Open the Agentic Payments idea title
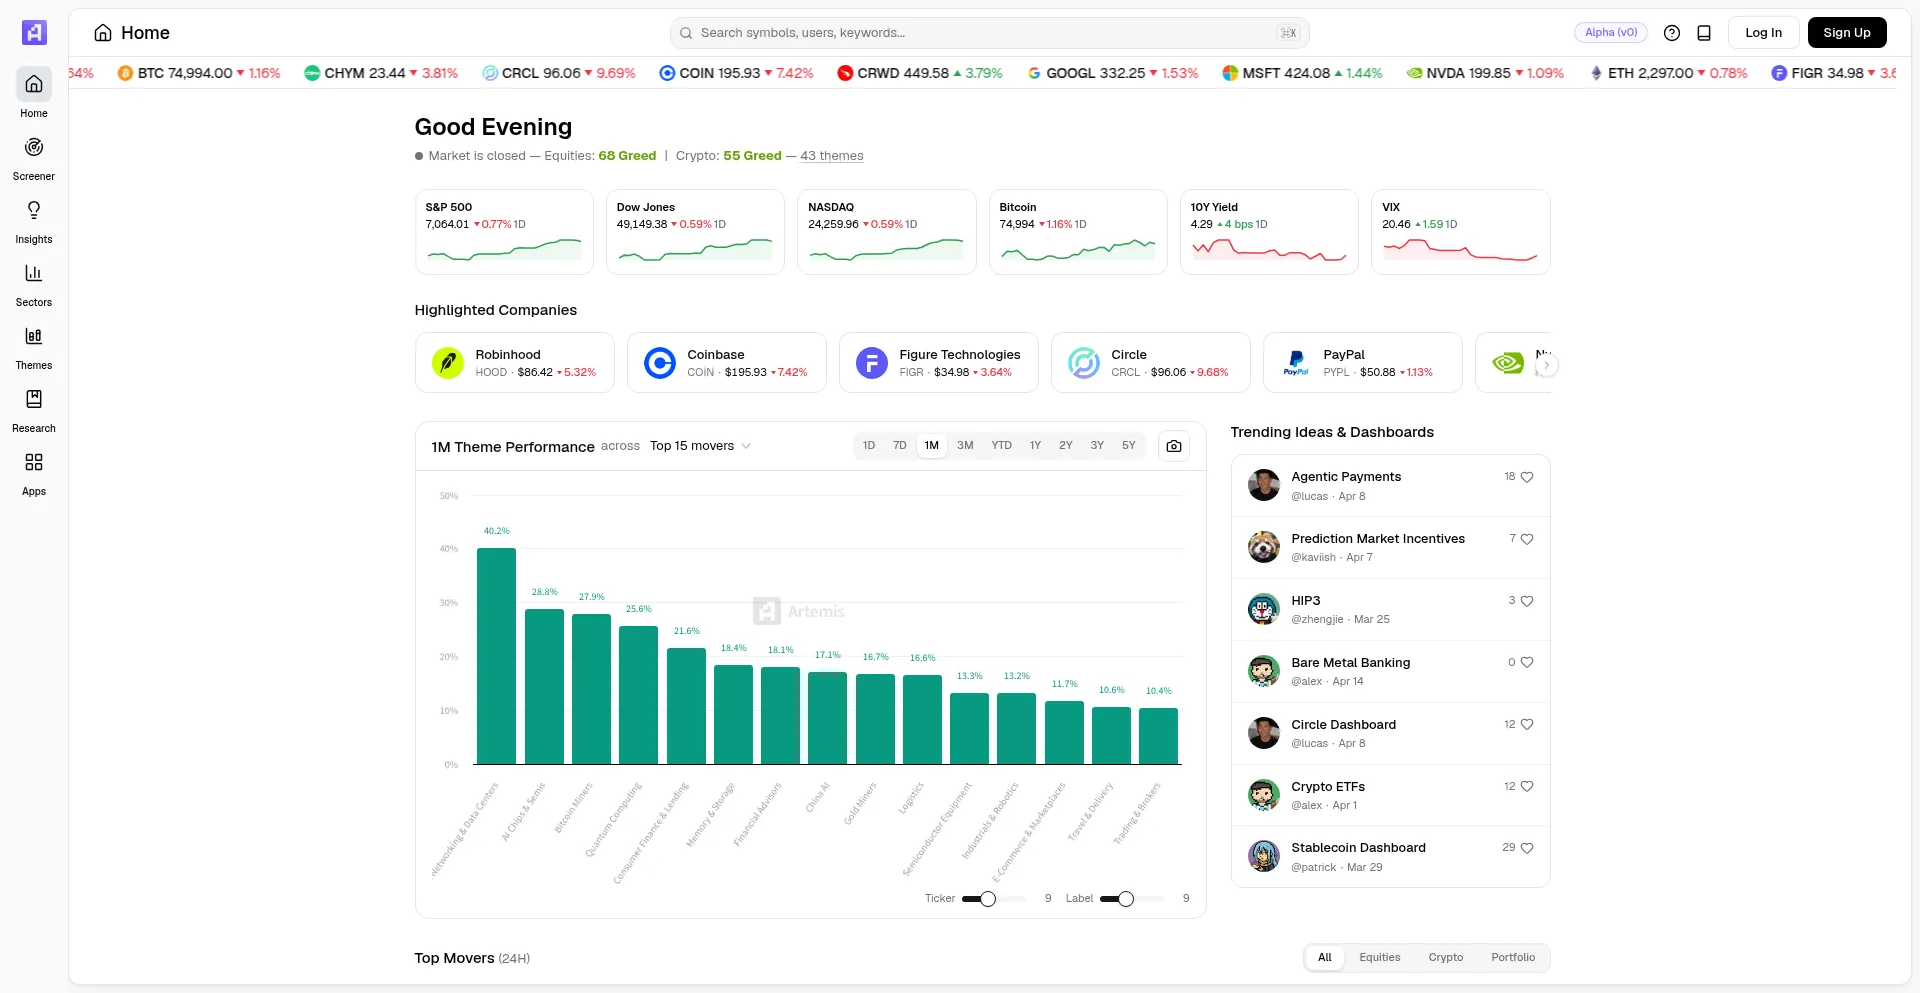Image resolution: width=1920 pixels, height=993 pixels. pos(1346,477)
